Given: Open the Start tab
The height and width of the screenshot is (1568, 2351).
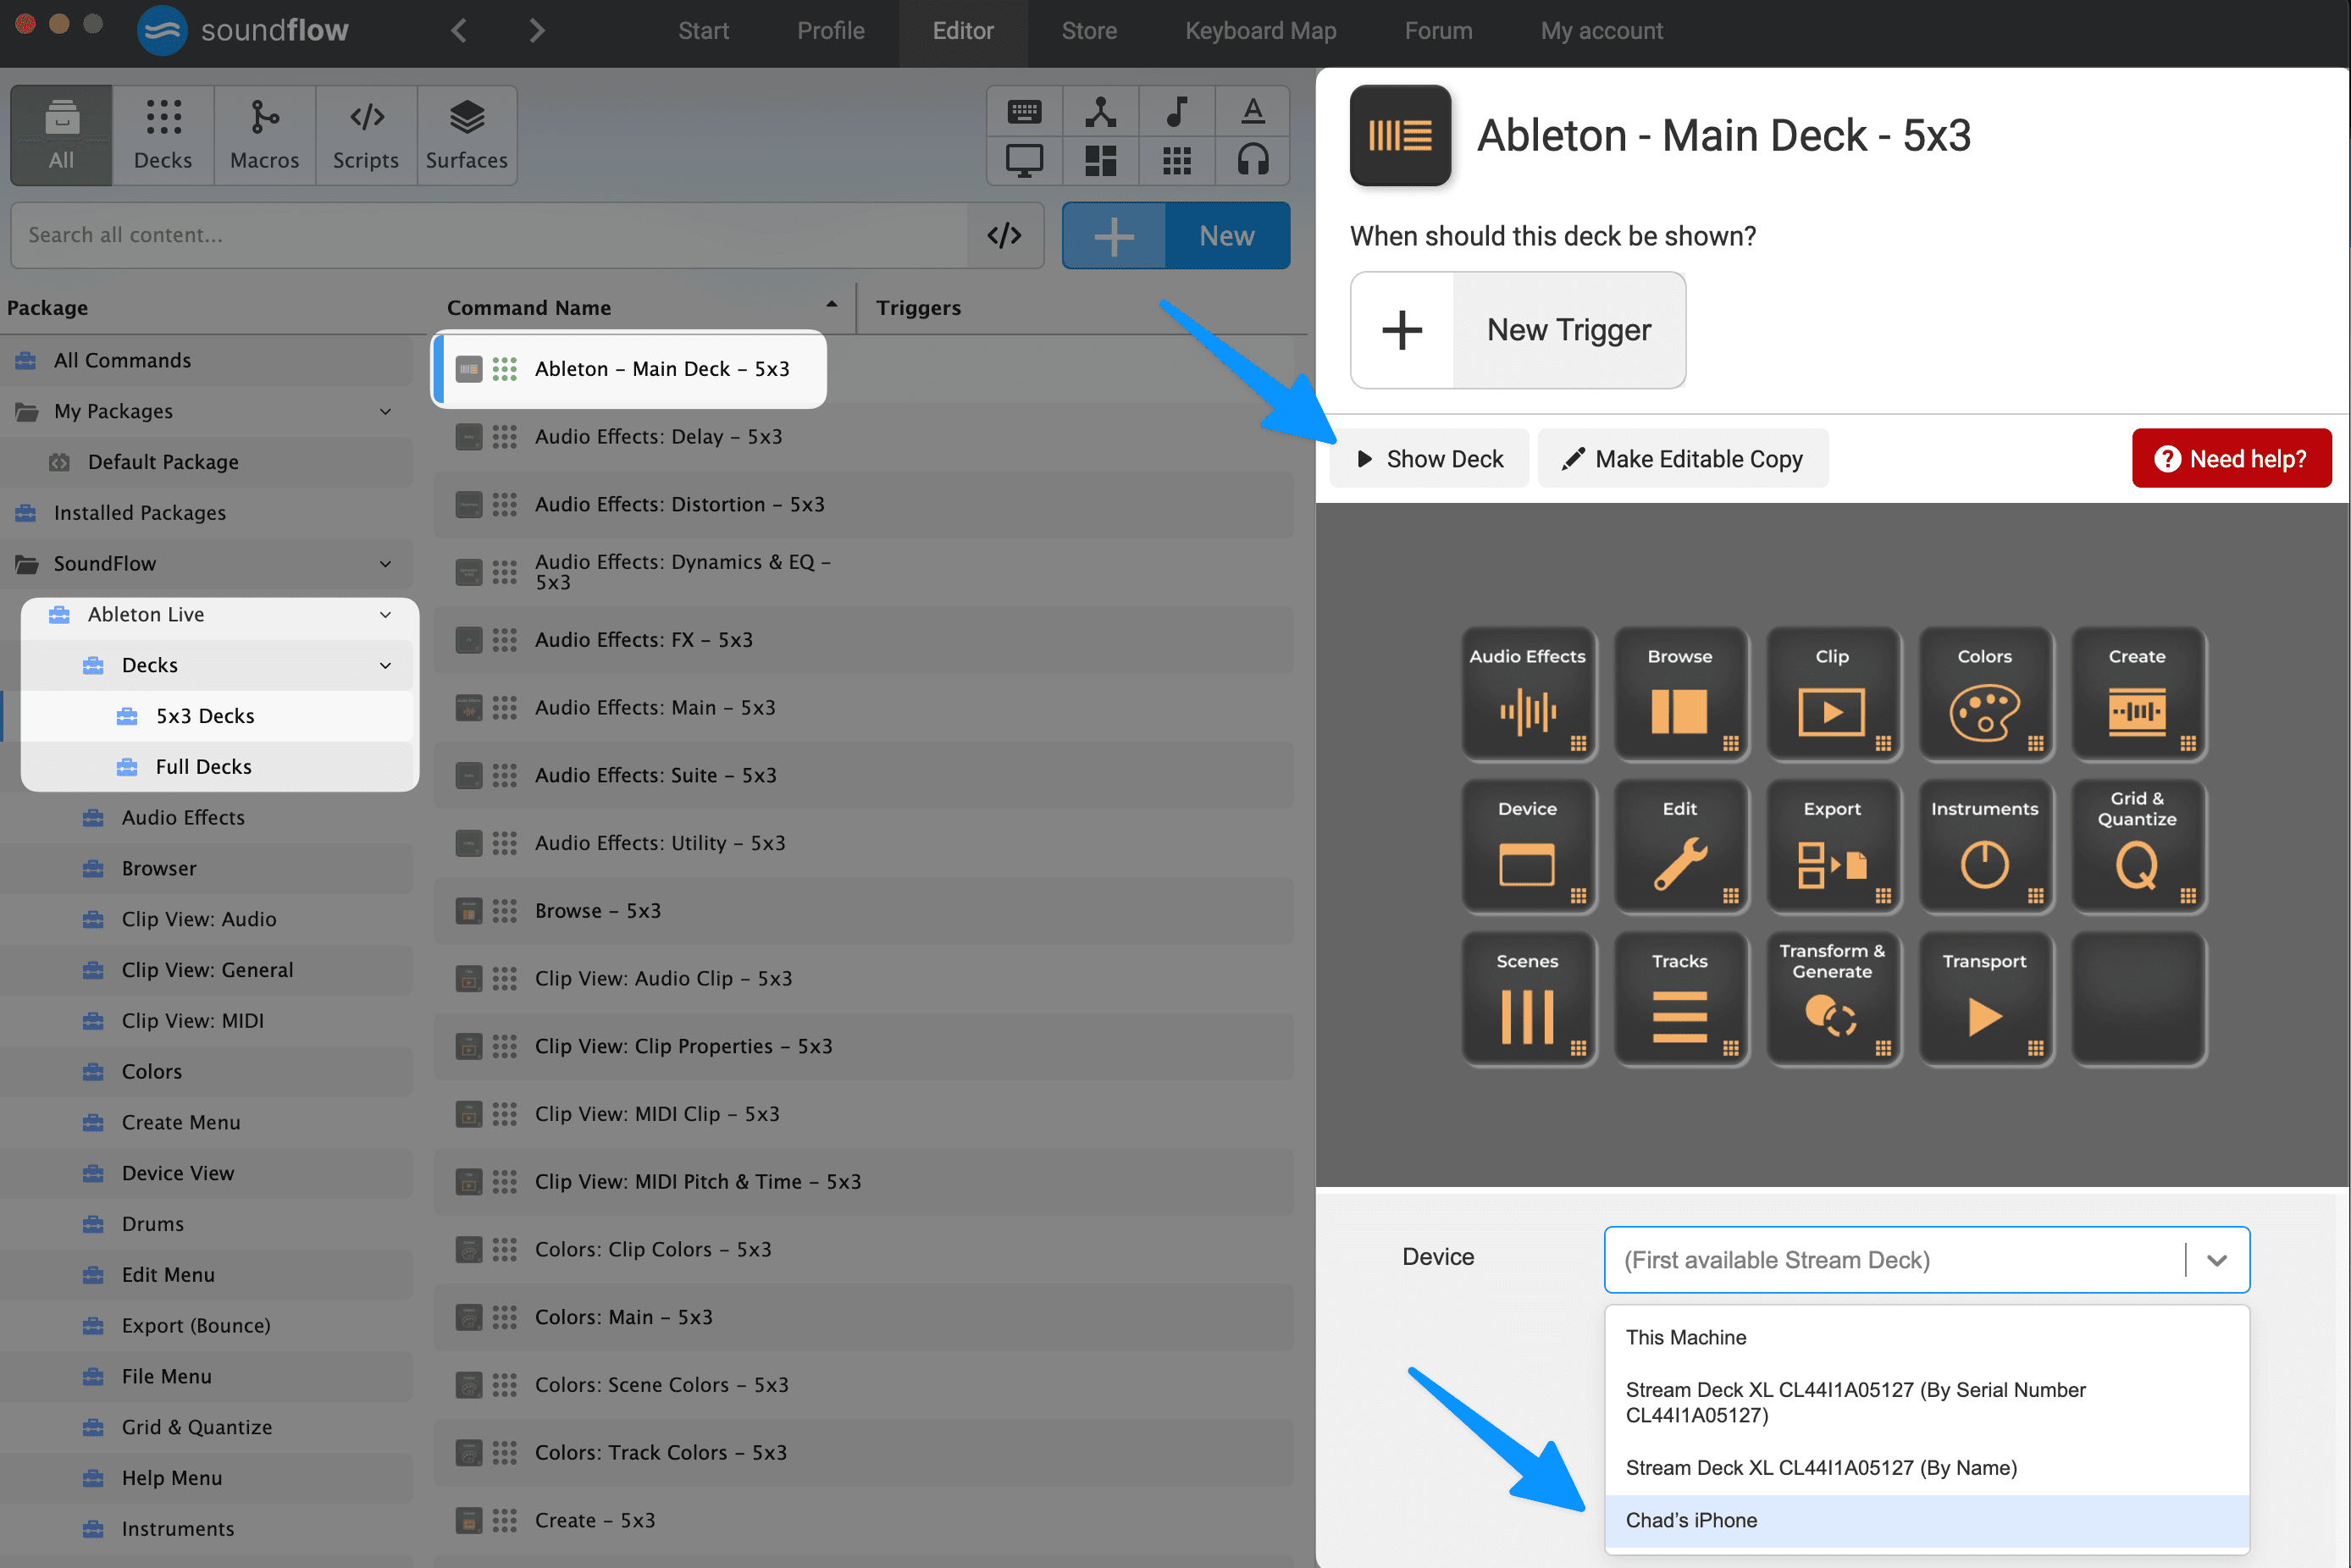Looking at the screenshot, I should [x=703, y=31].
